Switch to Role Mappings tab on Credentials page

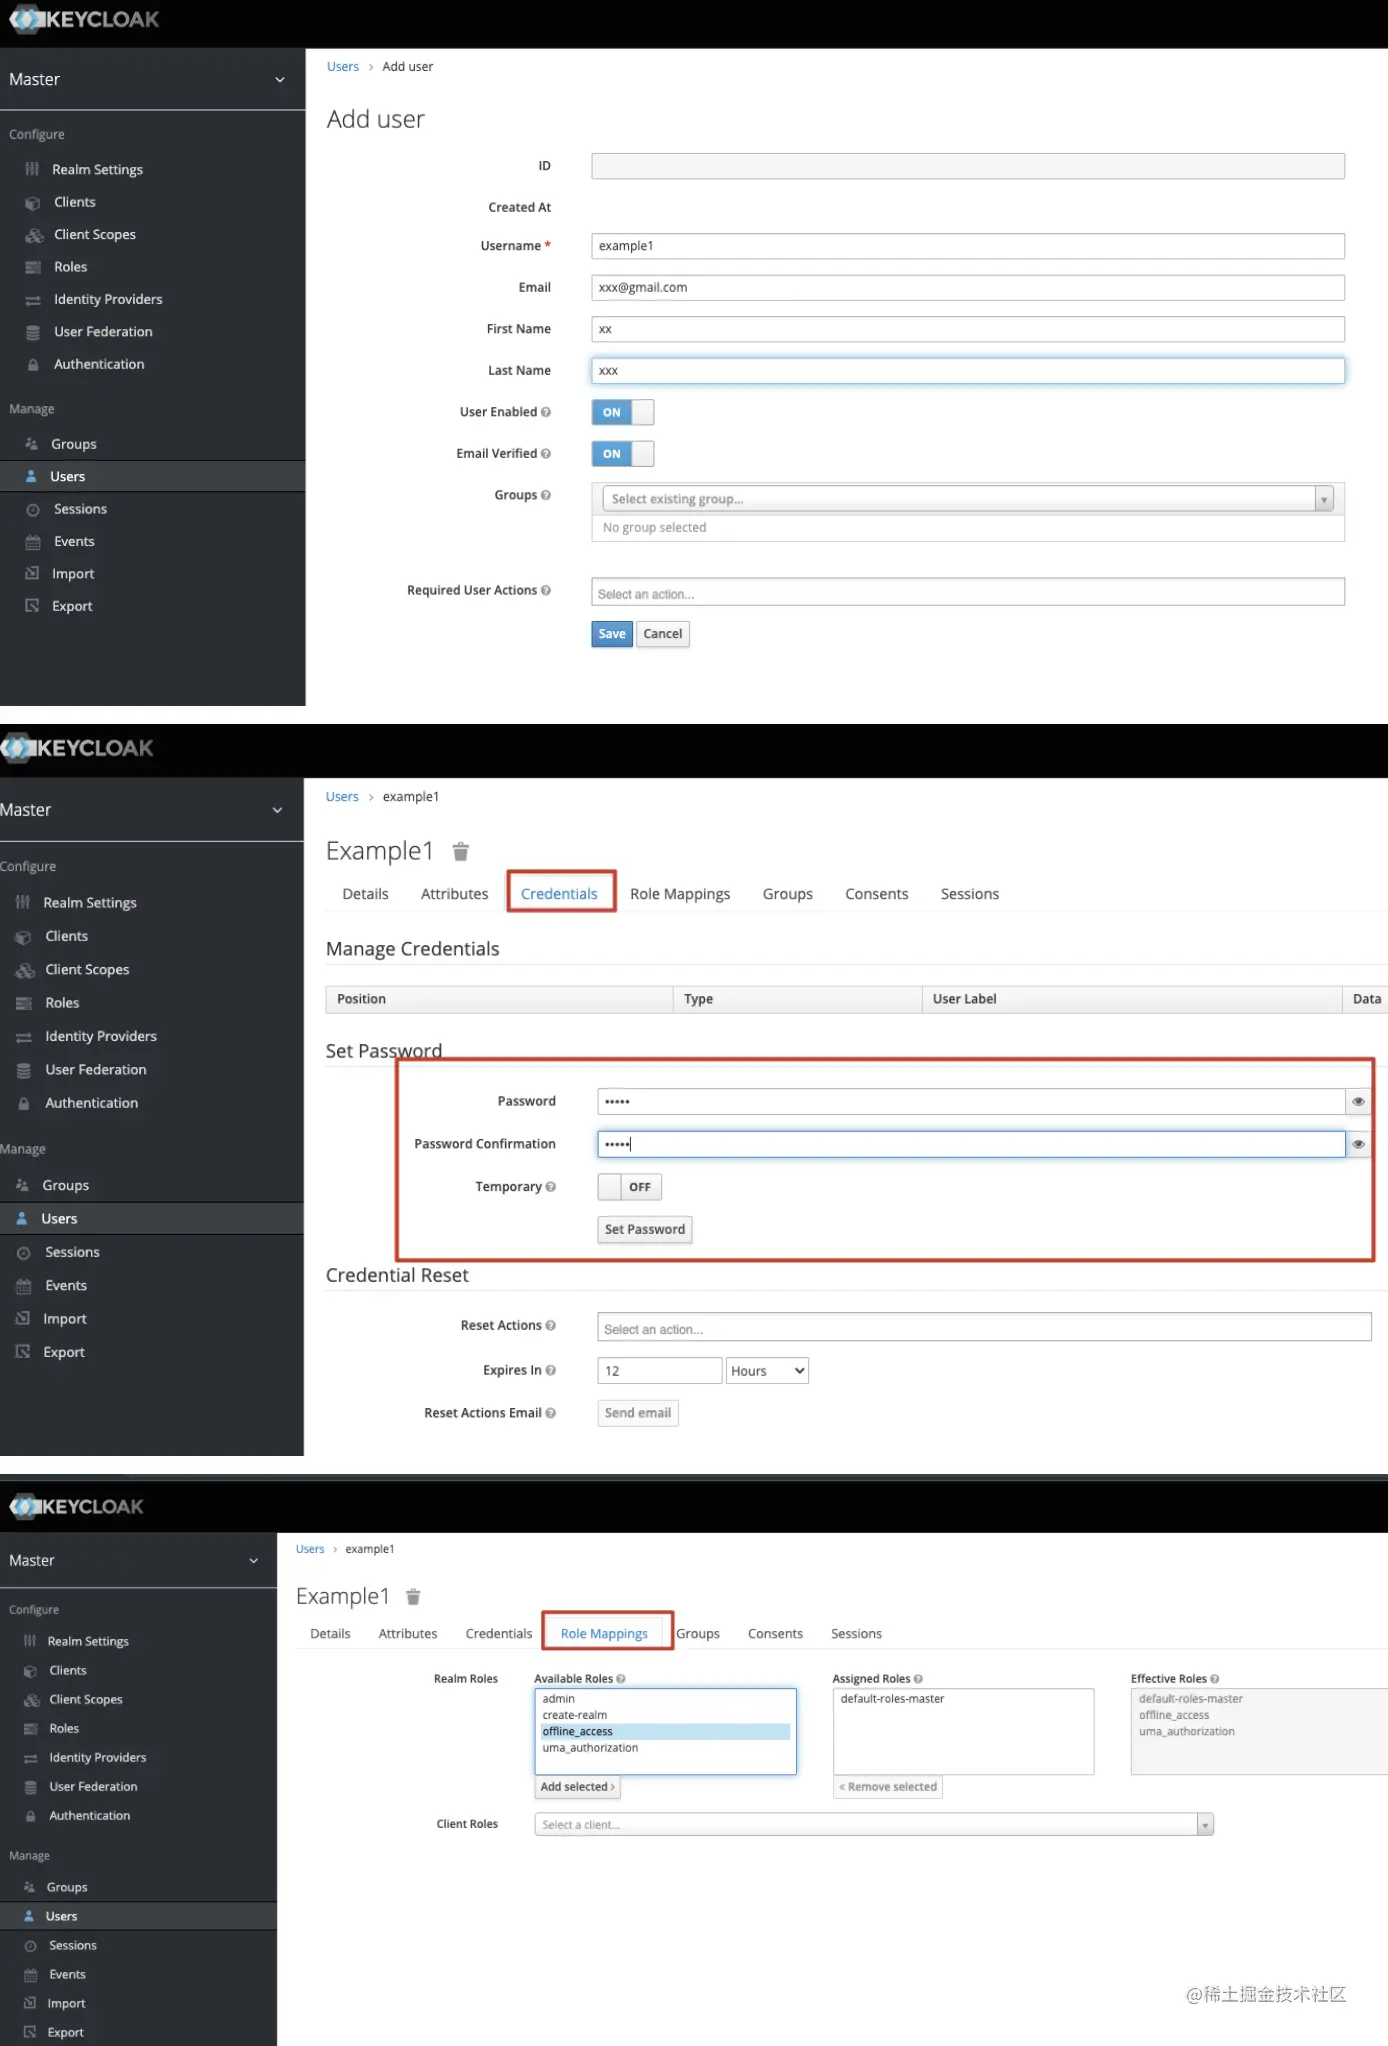(x=680, y=895)
